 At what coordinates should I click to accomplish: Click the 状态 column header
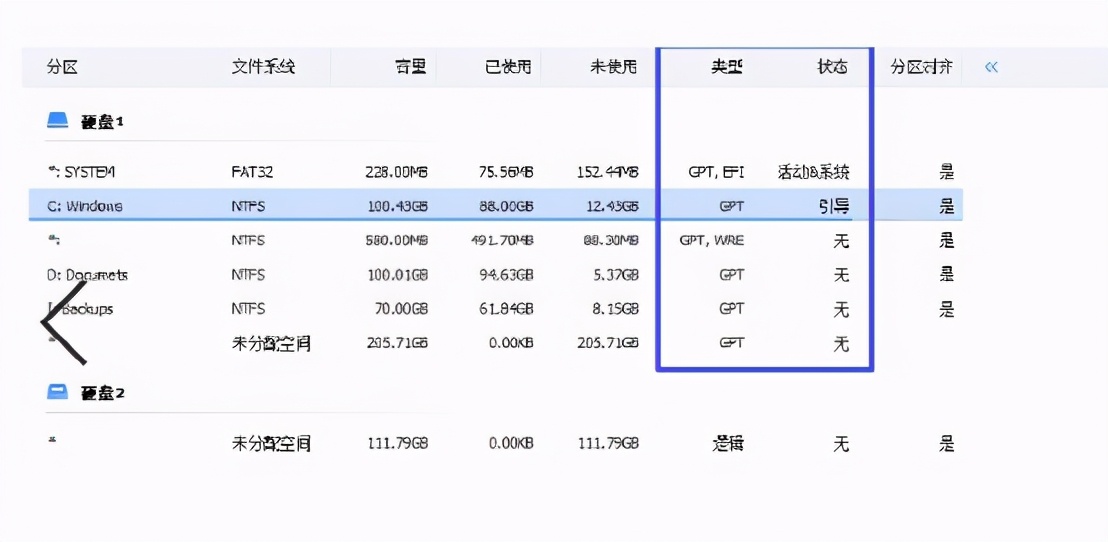click(832, 67)
